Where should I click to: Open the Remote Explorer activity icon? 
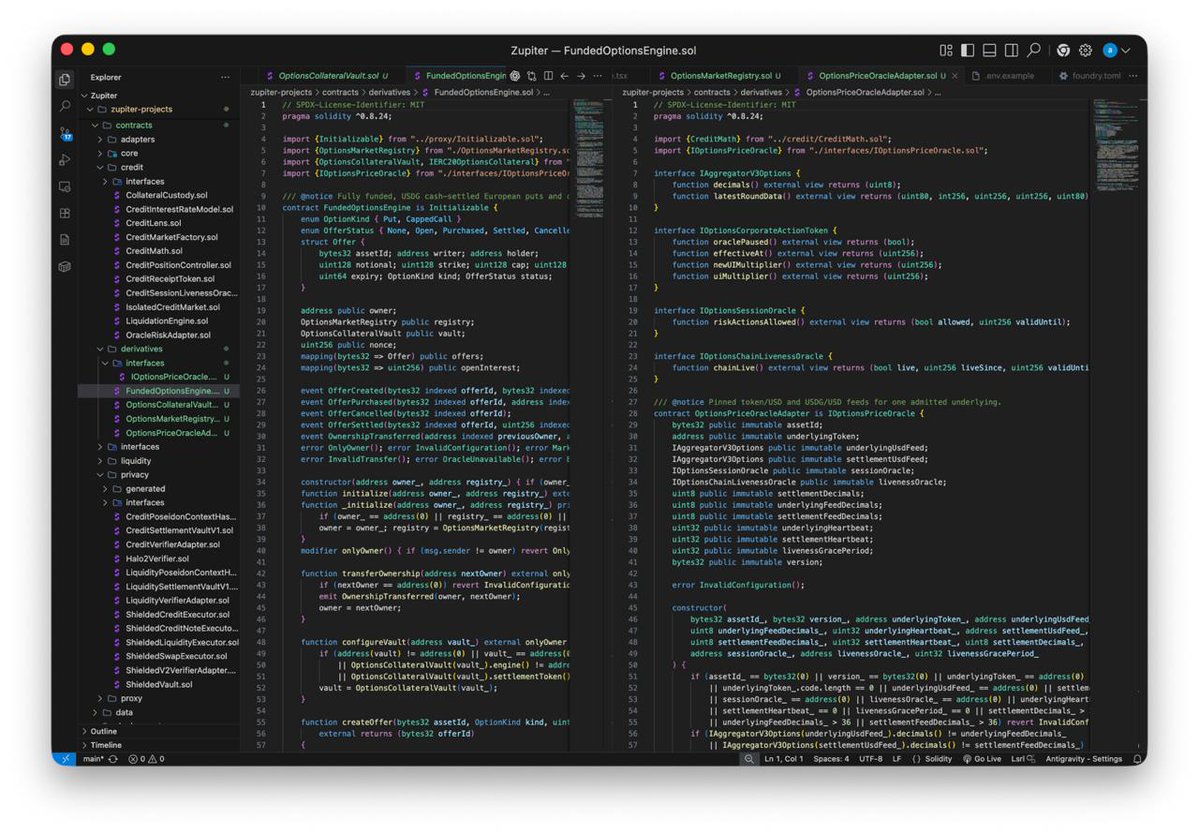tap(65, 187)
